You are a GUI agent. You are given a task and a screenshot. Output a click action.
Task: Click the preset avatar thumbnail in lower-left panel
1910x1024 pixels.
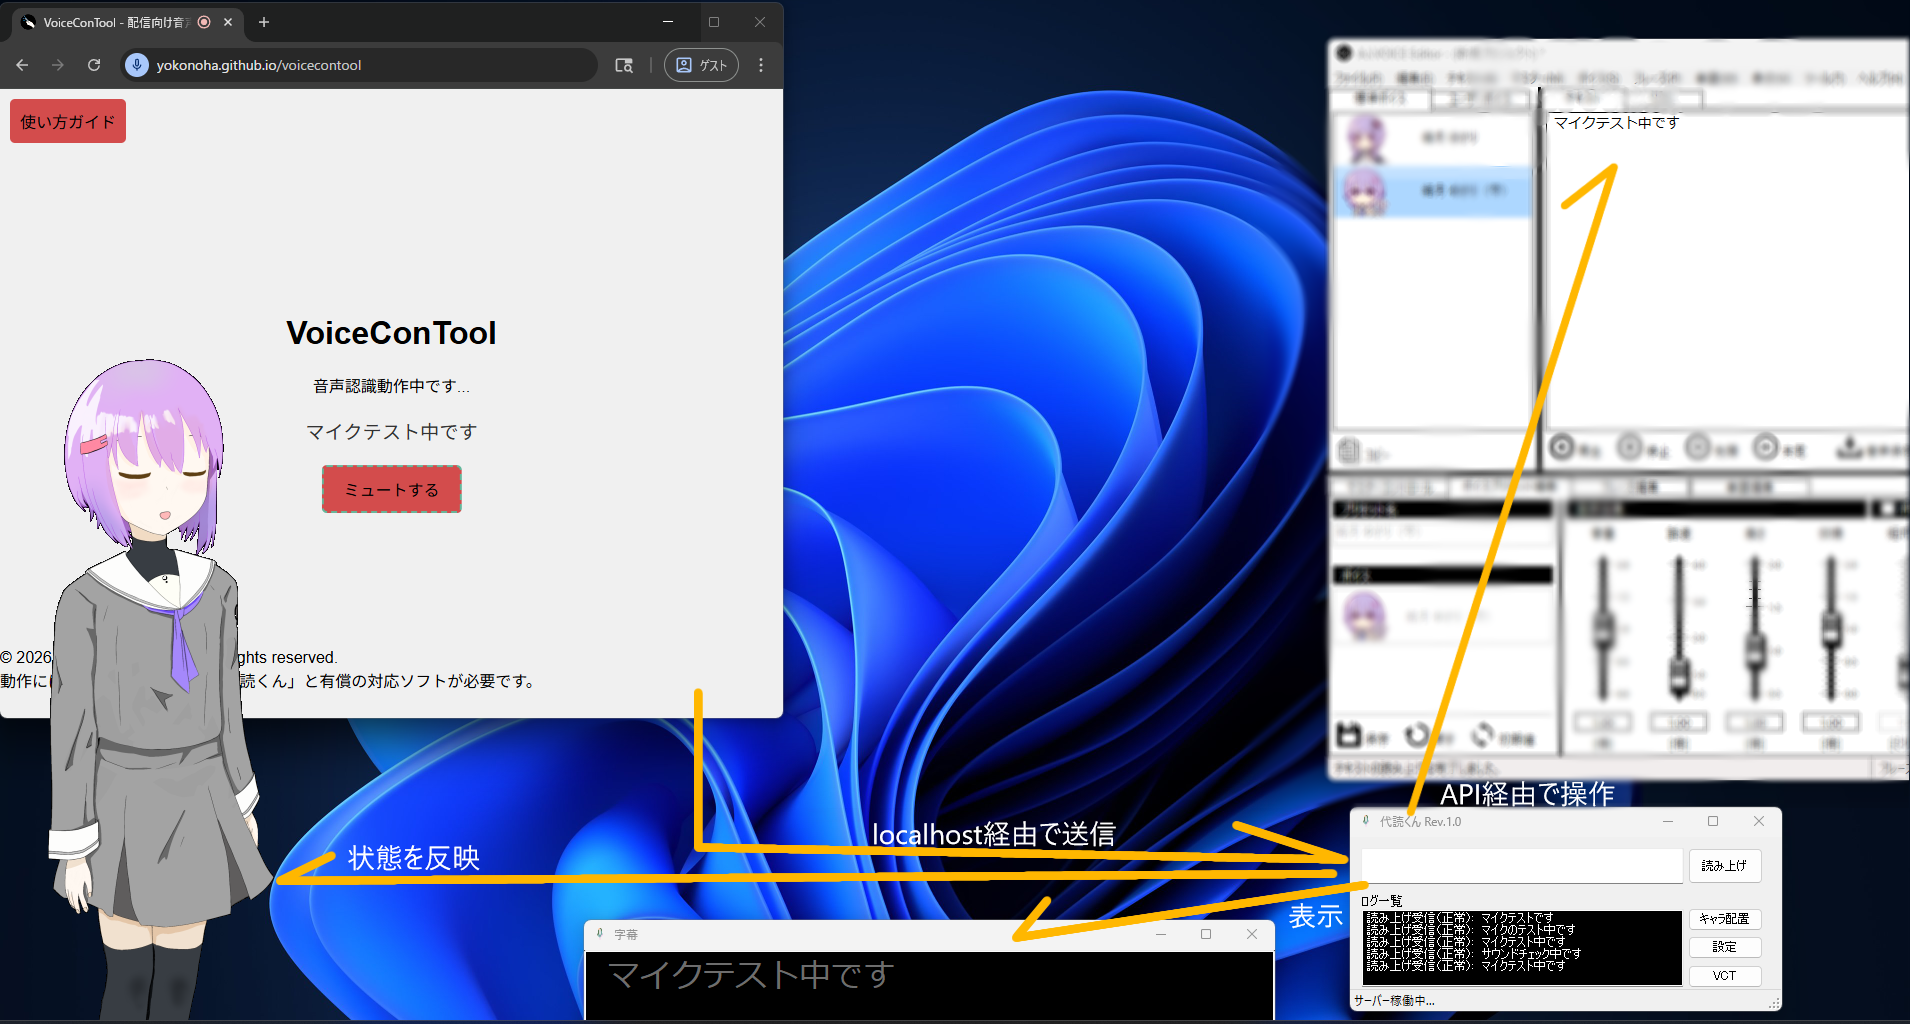click(1363, 616)
